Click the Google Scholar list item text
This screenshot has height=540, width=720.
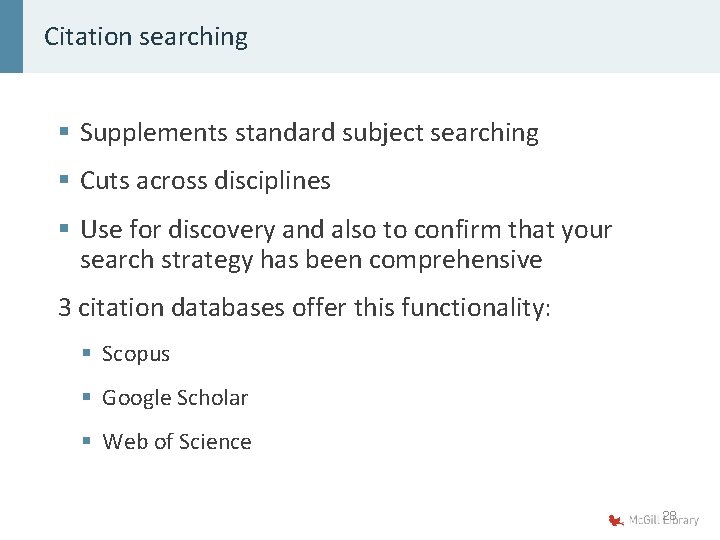(175, 398)
